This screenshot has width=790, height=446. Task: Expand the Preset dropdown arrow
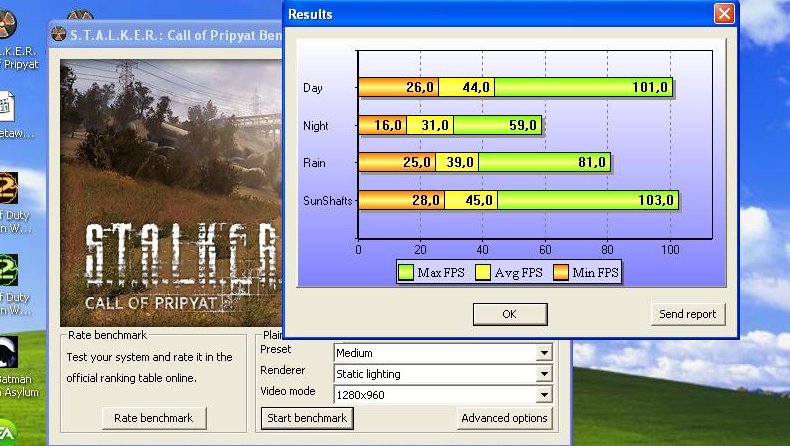coord(544,353)
